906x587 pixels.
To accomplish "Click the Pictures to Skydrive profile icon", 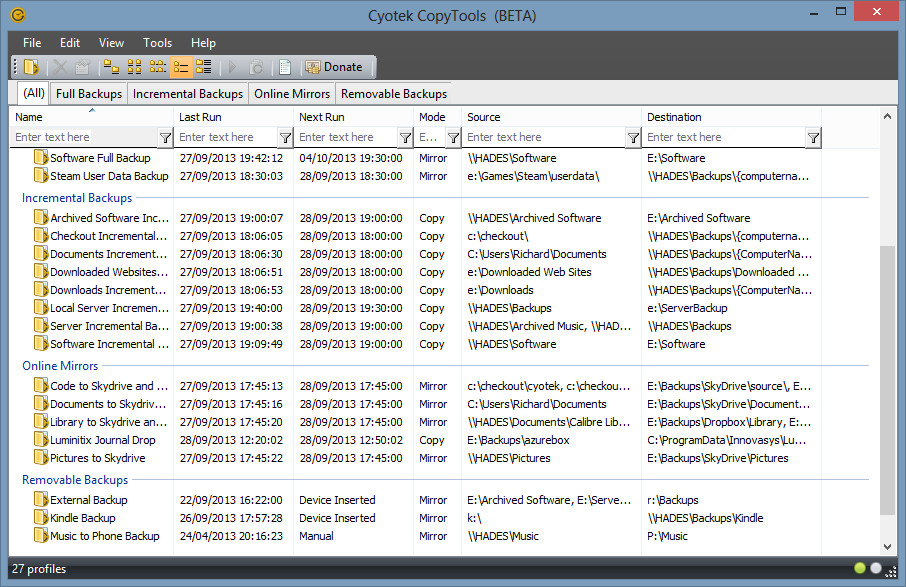I will pyautogui.click(x=40, y=458).
